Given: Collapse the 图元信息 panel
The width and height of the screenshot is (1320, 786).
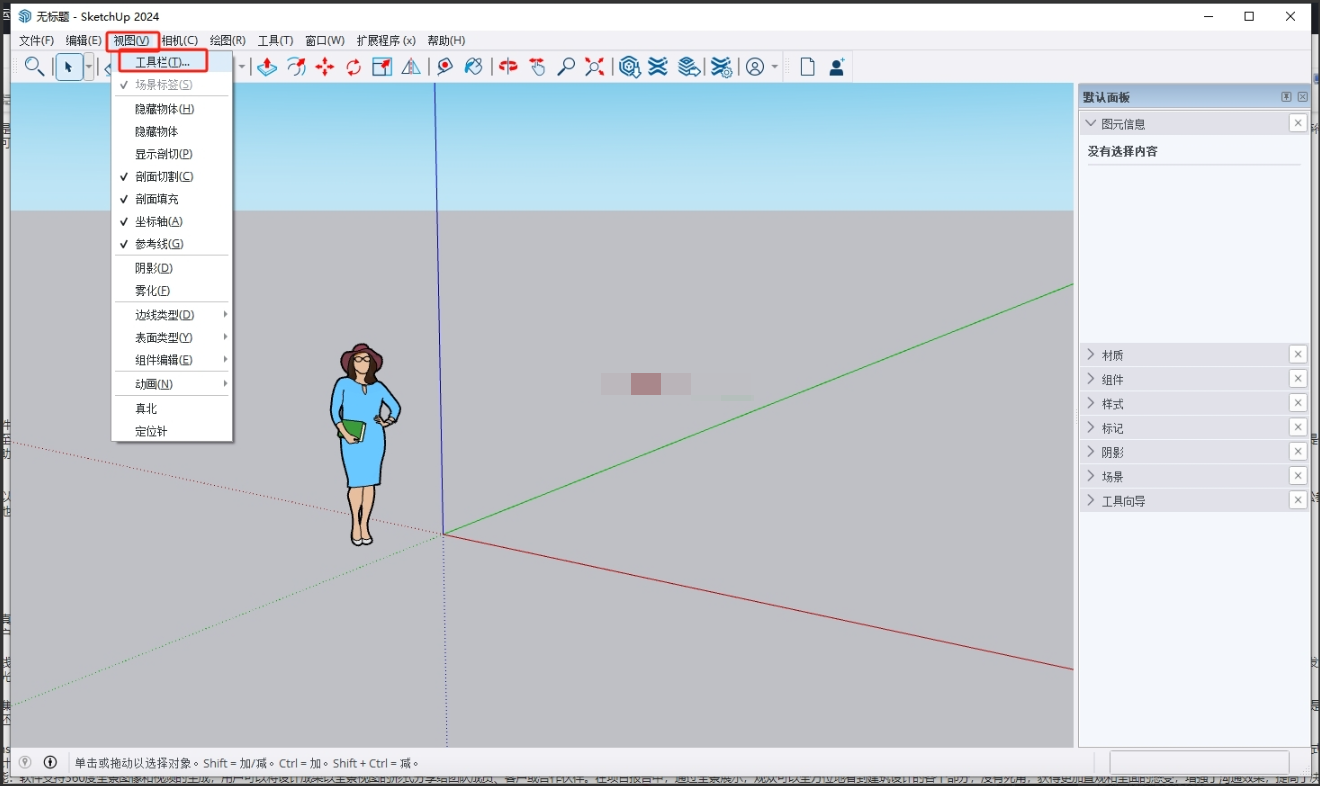Looking at the screenshot, I should 1091,123.
